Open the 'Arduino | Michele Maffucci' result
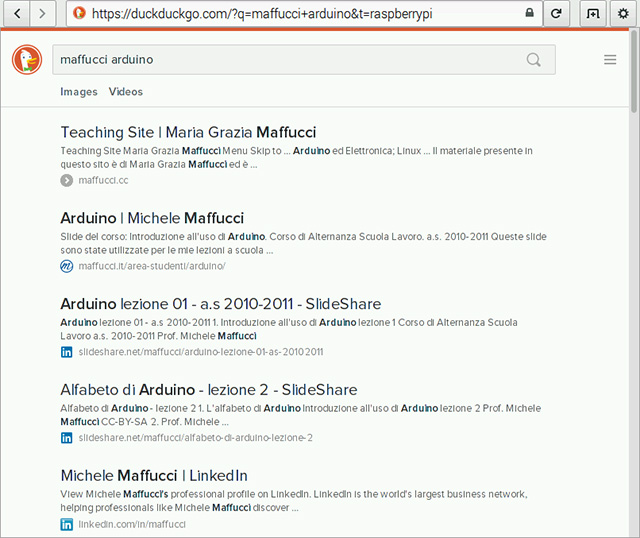This screenshot has height=538, width=640. [152, 218]
